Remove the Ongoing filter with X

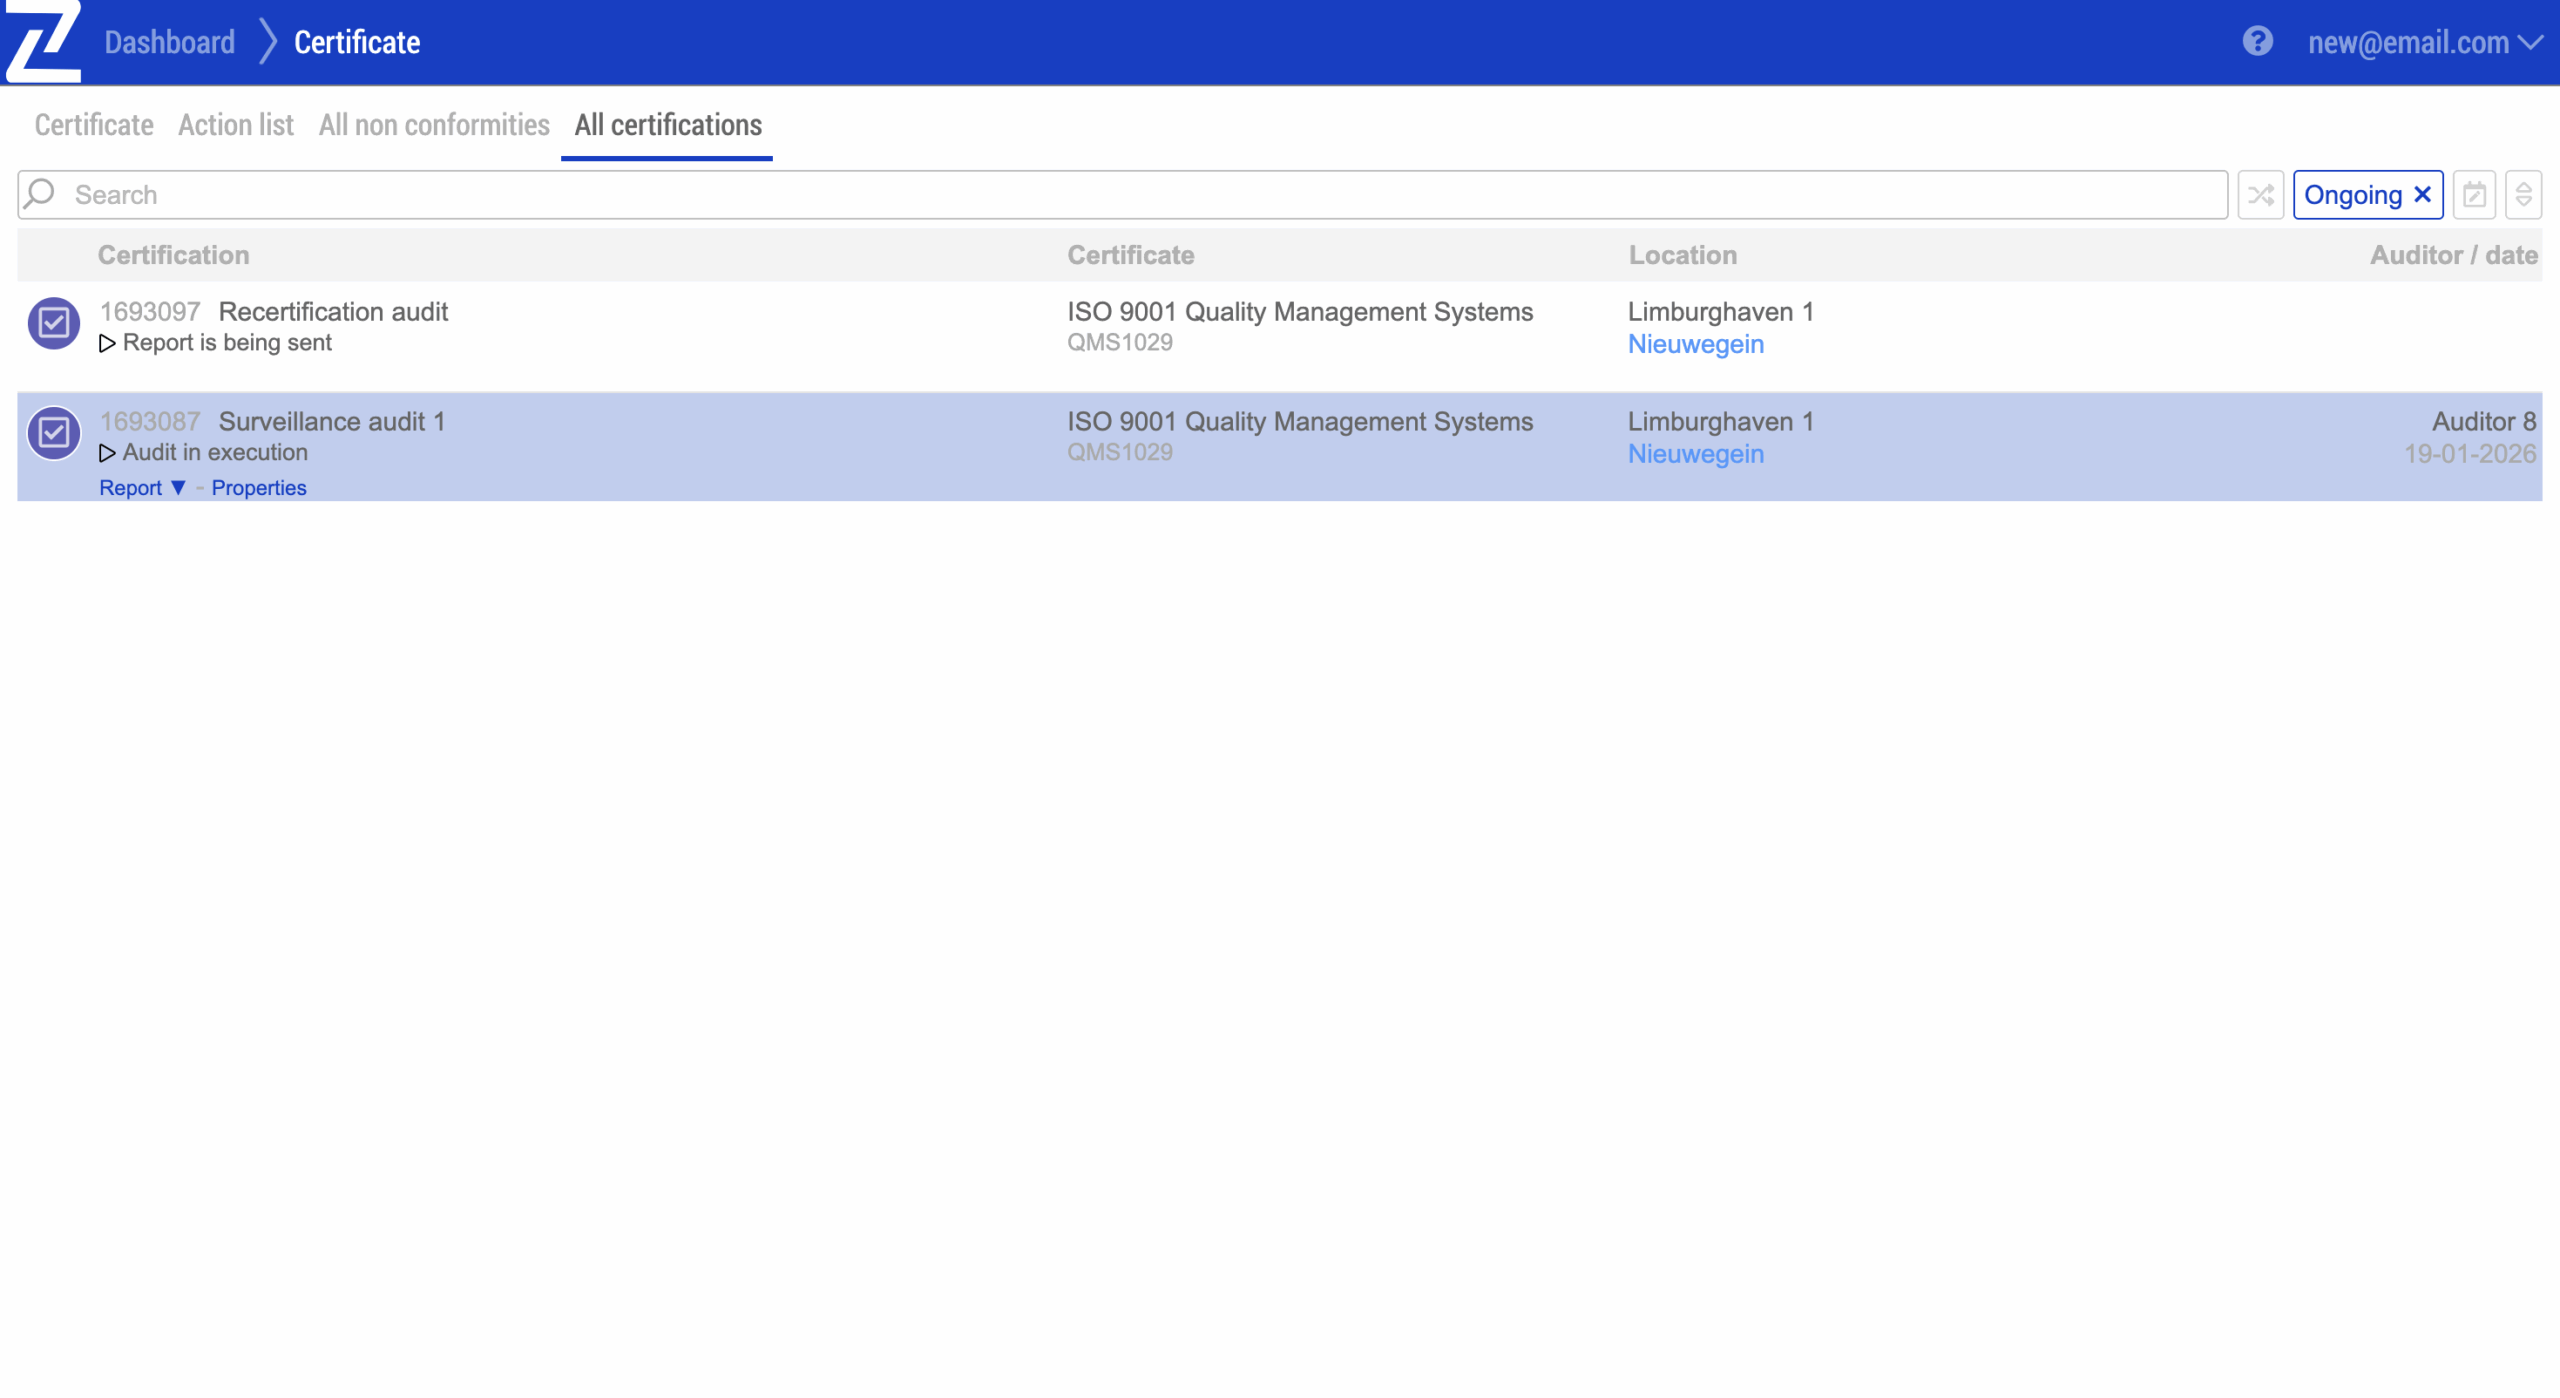click(2422, 195)
